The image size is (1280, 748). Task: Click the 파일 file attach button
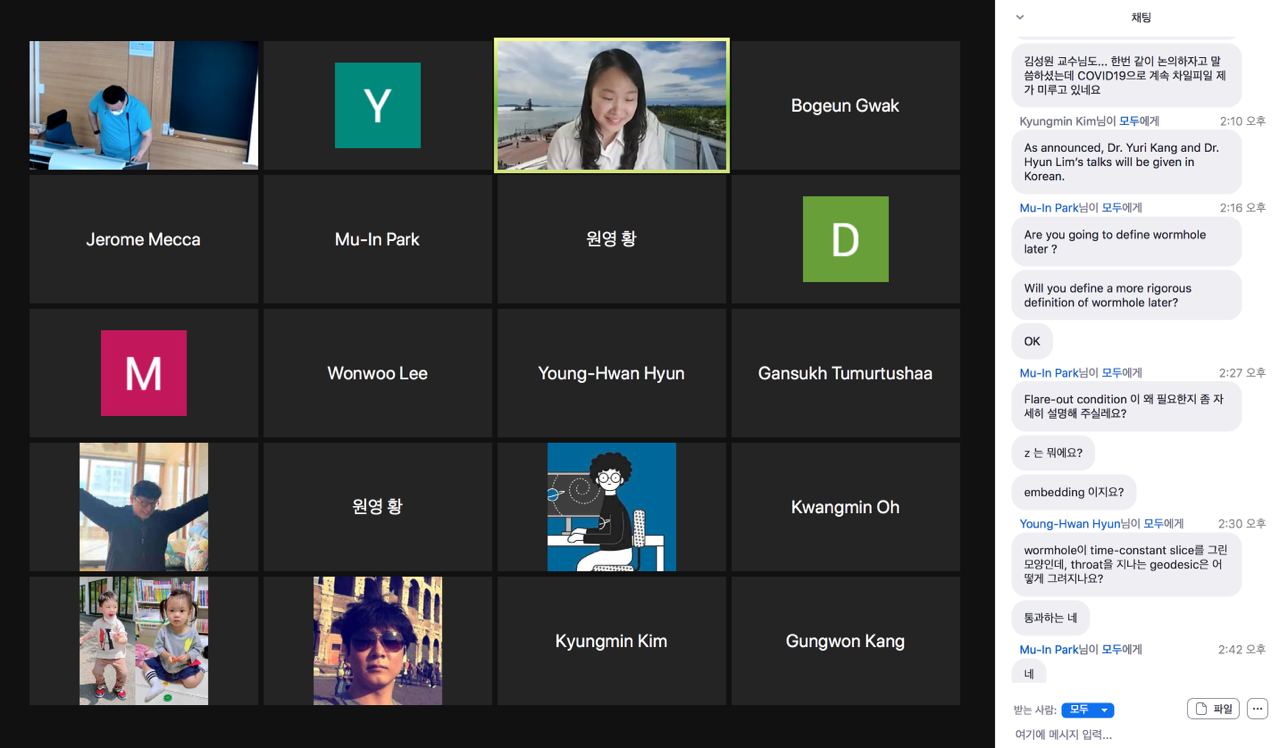(1213, 709)
